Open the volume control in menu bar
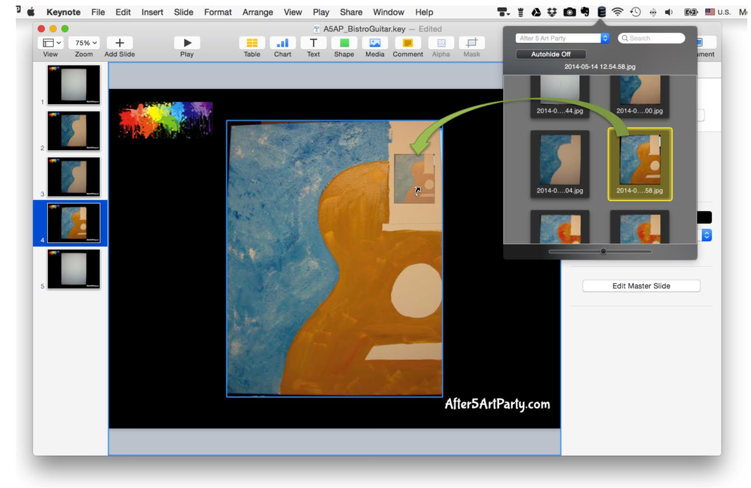Viewport: 751px width, 488px height. [669, 12]
